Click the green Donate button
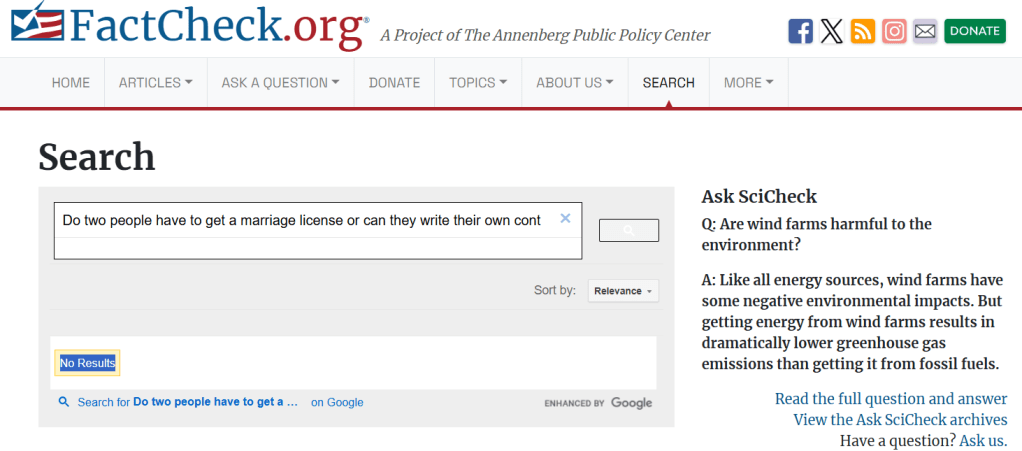1022x451 pixels. click(974, 31)
